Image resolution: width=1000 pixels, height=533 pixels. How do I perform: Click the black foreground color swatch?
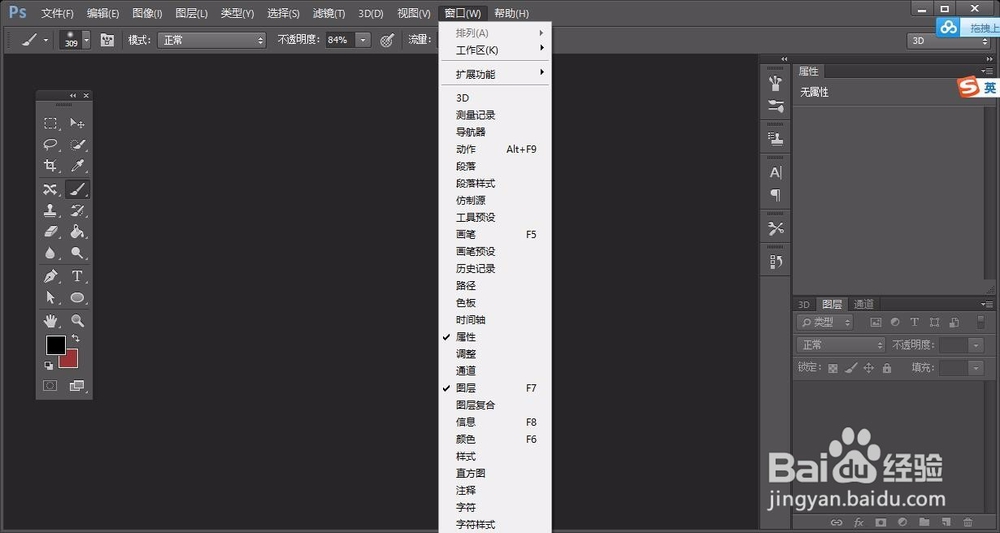[54, 343]
